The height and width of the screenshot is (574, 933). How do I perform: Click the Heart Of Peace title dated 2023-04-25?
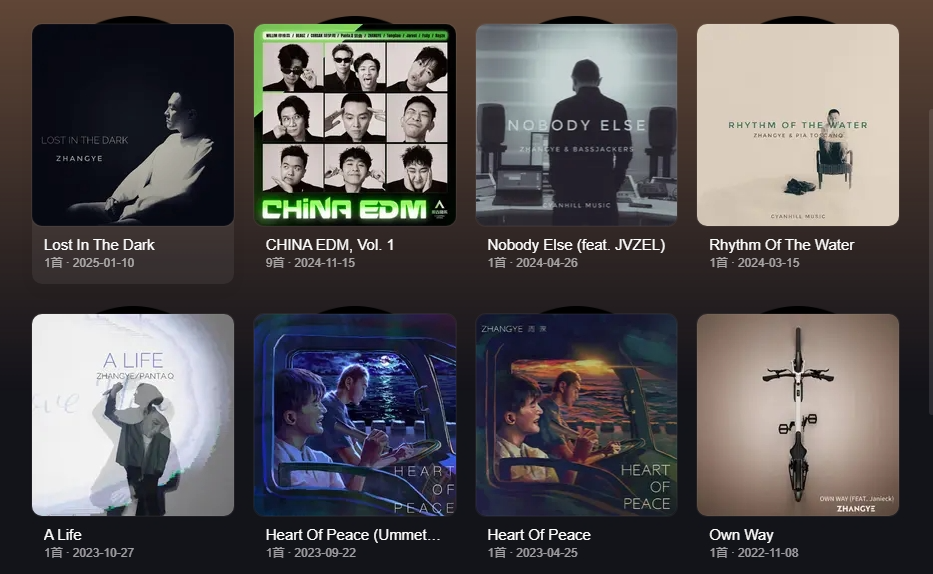[539, 535]
